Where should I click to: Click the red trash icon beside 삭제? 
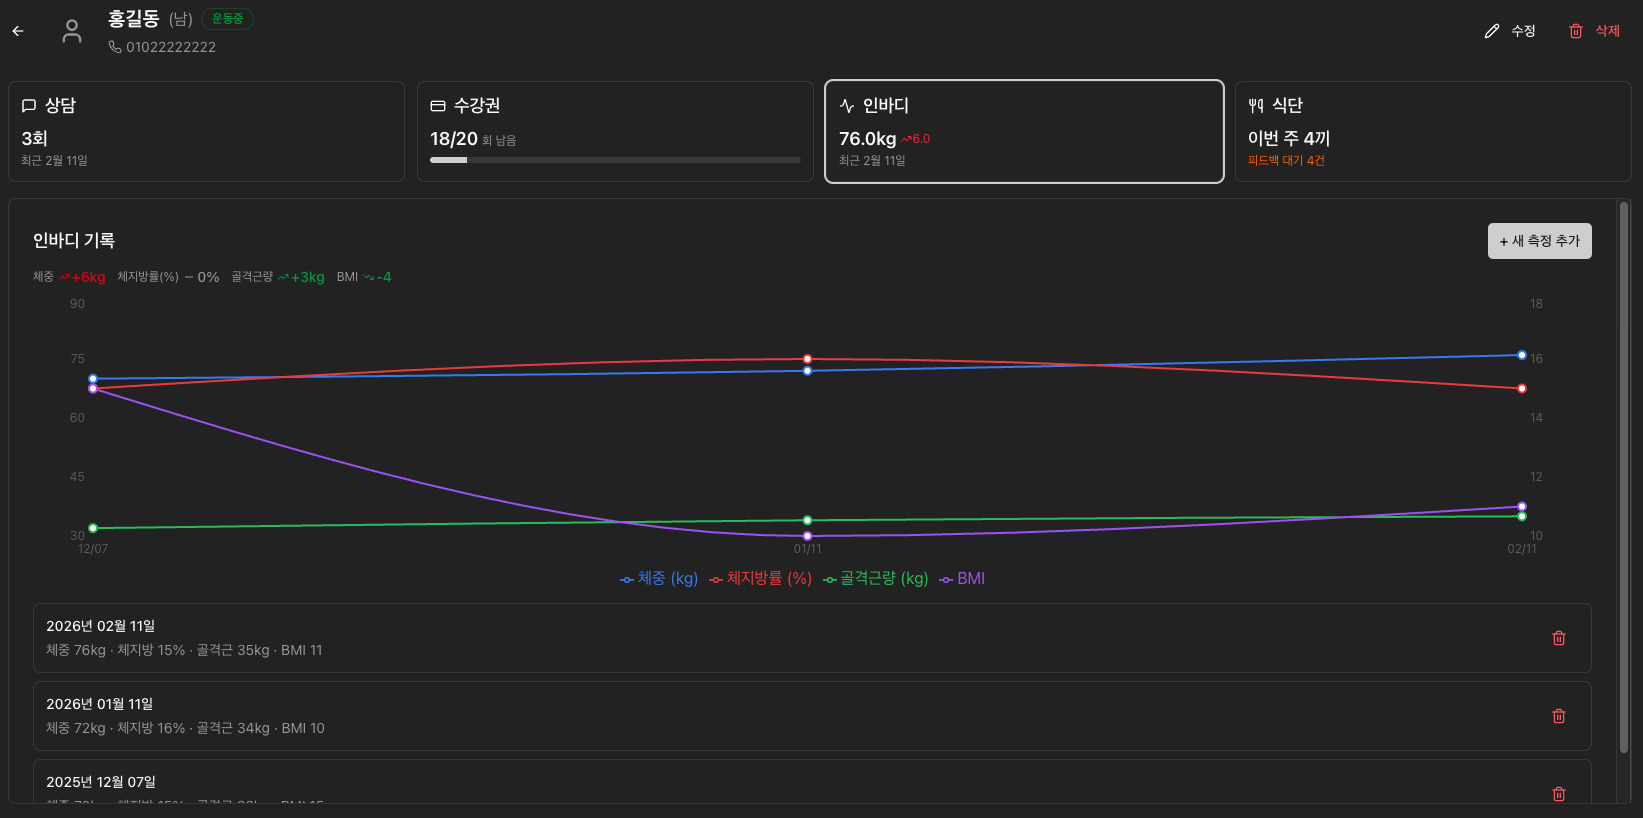[x=1576, y=31]
